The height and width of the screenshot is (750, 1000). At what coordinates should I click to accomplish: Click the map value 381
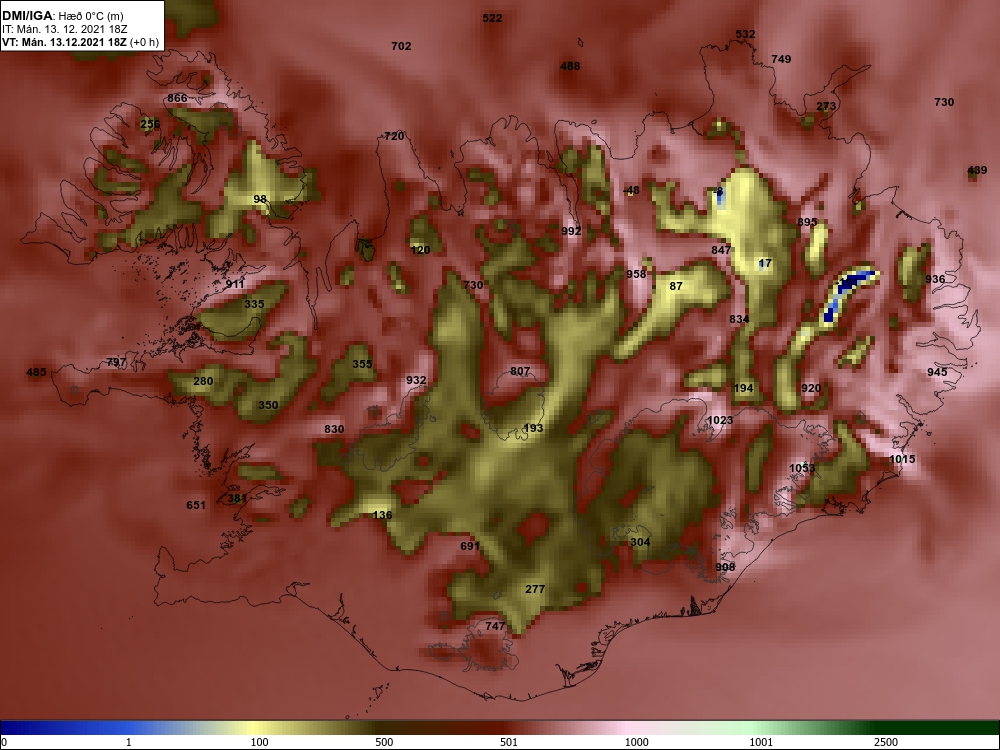(237, 499)
